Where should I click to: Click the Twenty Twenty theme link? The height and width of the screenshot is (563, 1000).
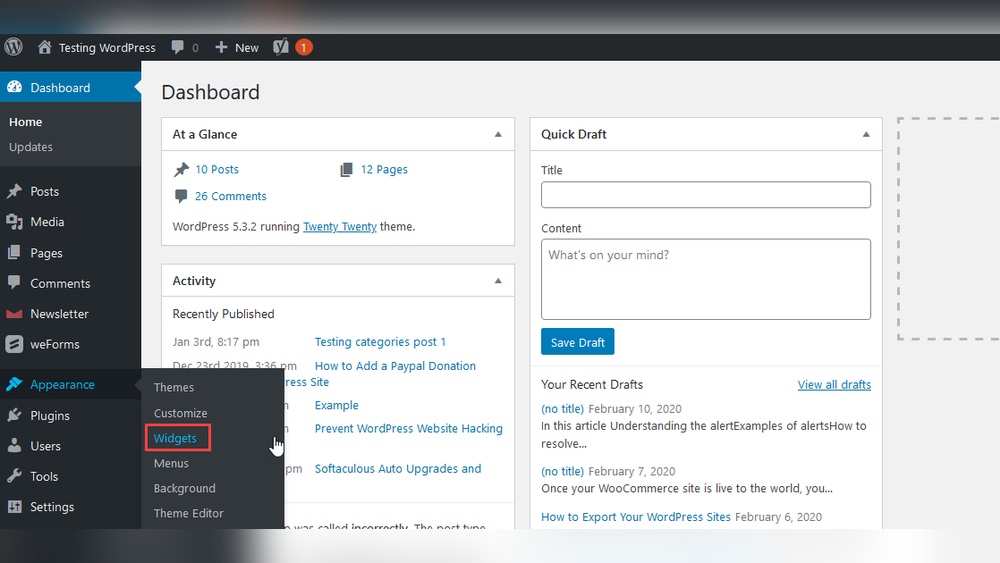click(340, 226)
